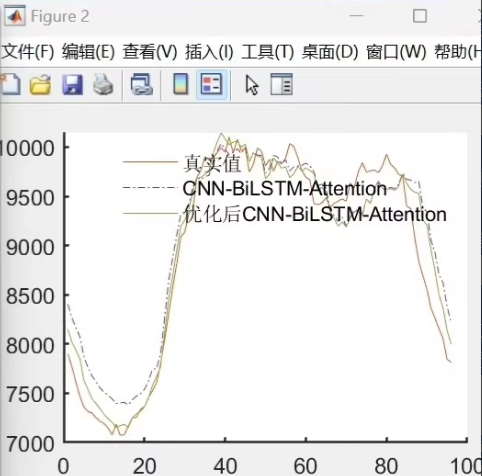The height and width of the screenshot is (476, 482).
Task: Maximize the Figure 2 window
Action: [x=420, y=16]
